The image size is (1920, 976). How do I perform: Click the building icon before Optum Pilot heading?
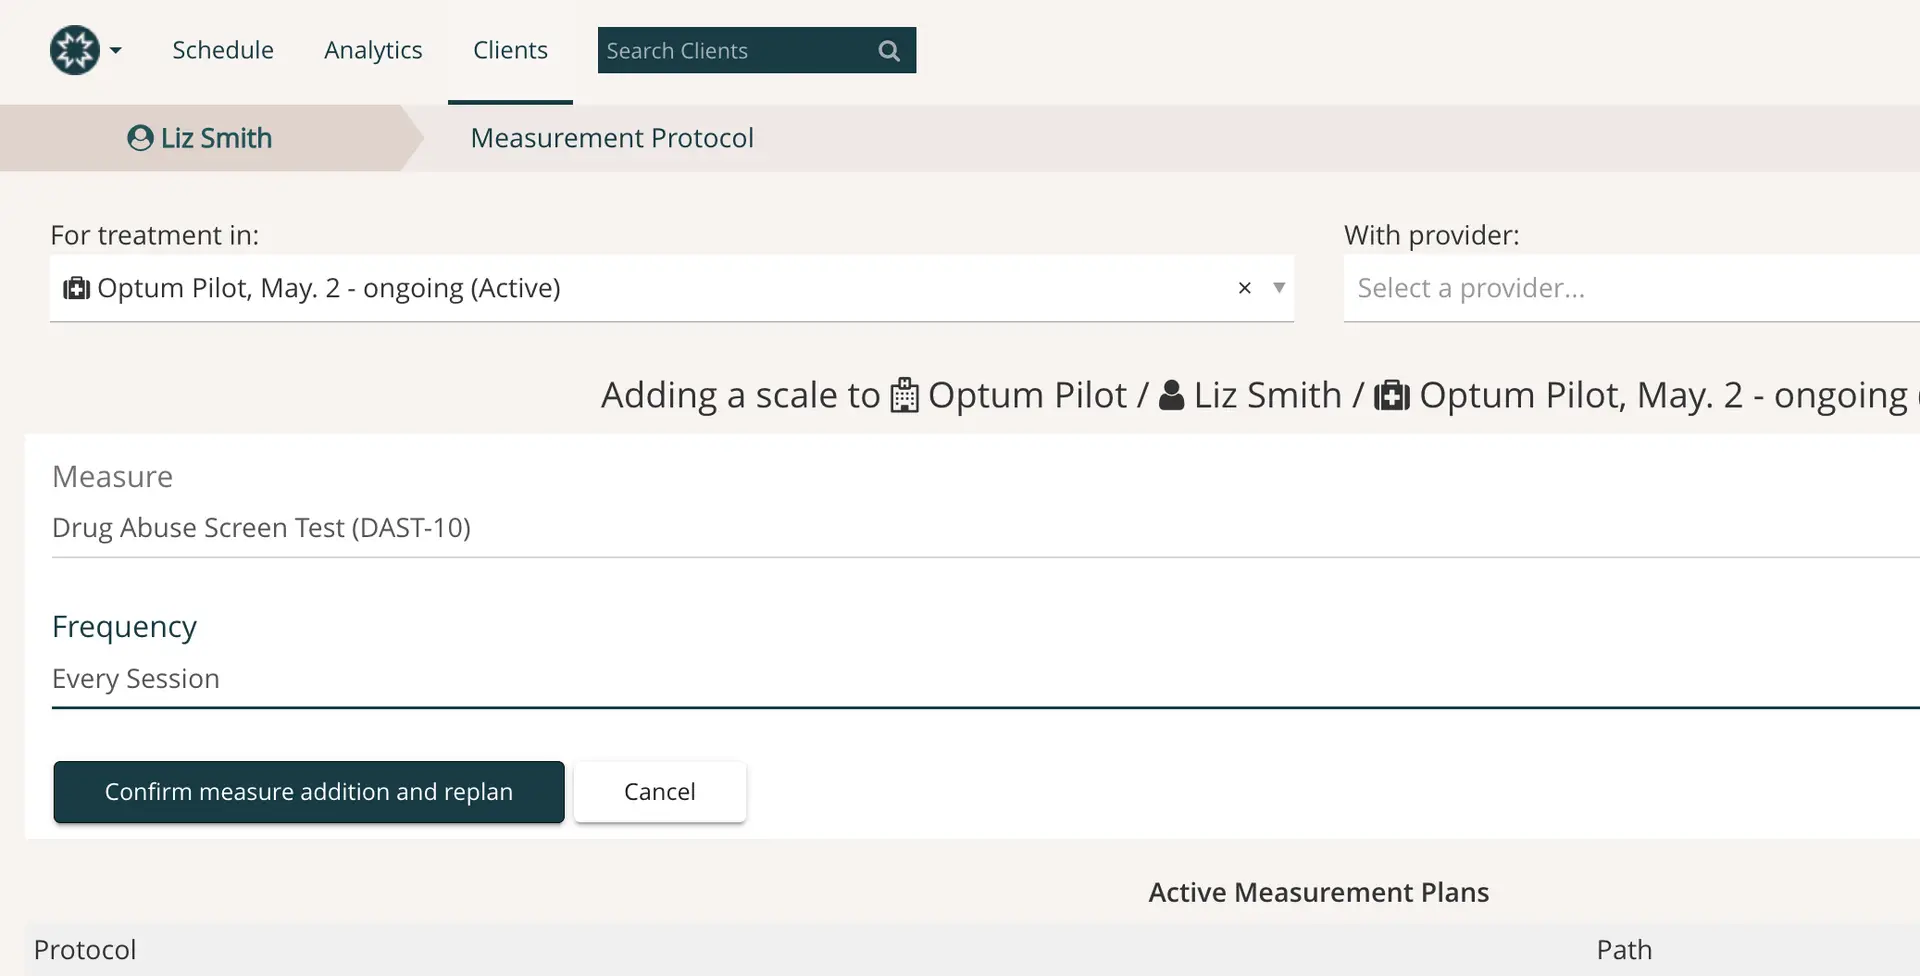[x=903, y=395]
